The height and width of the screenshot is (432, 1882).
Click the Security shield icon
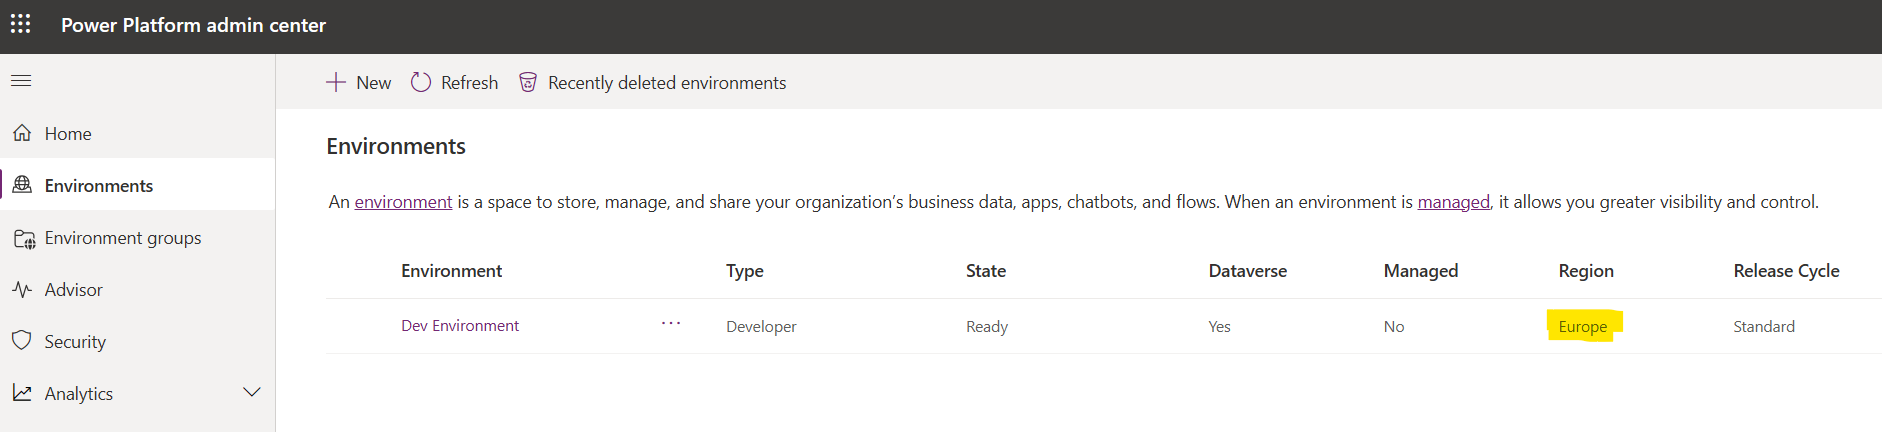22,341
